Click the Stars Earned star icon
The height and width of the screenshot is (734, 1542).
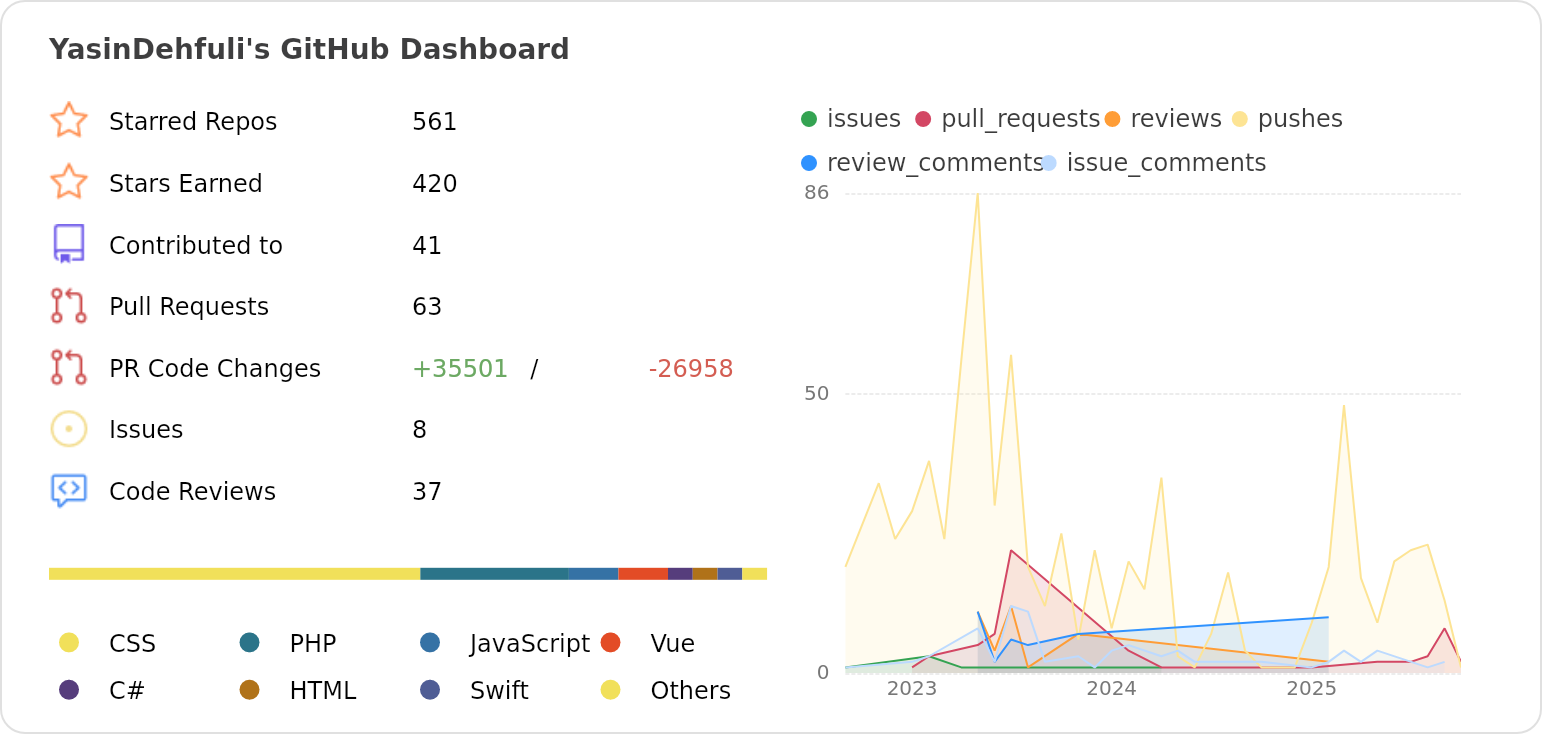pos(68,183)
